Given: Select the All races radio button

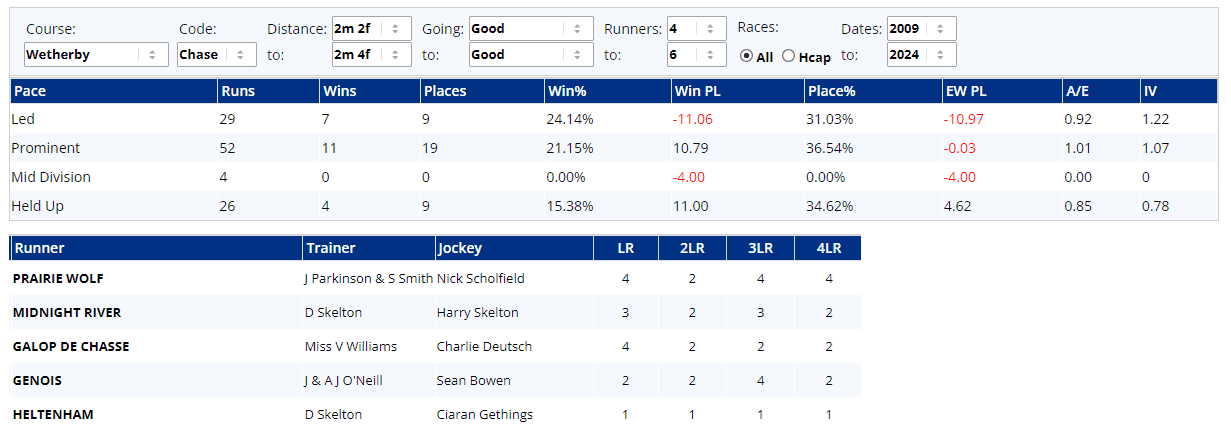Looking at the screenshot, I should click(x=746, y=56).
